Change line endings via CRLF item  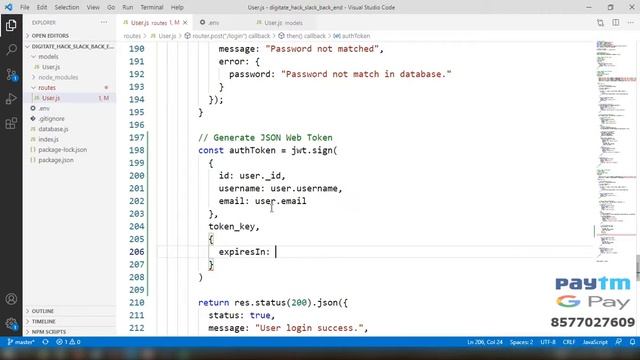[x=569, y=342]
